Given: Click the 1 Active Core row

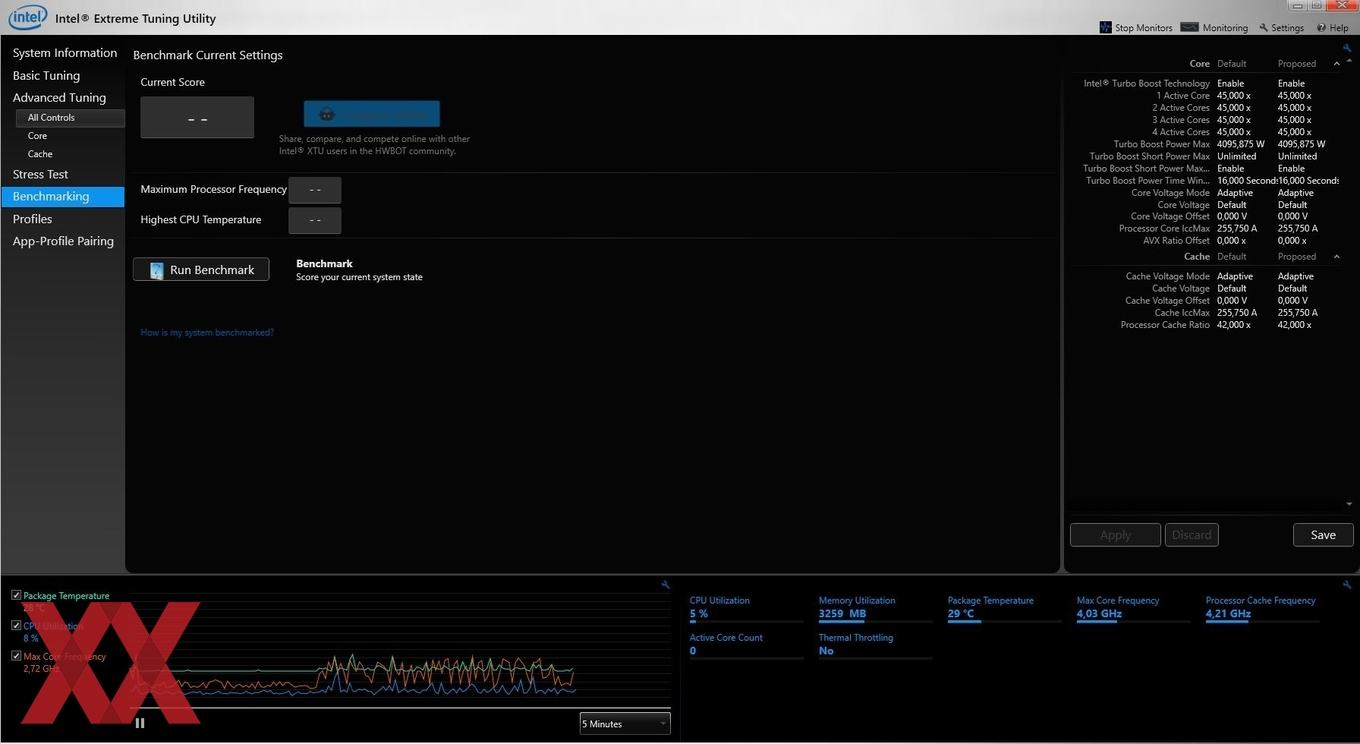Looking at the screenshot, I should 1205,96.
